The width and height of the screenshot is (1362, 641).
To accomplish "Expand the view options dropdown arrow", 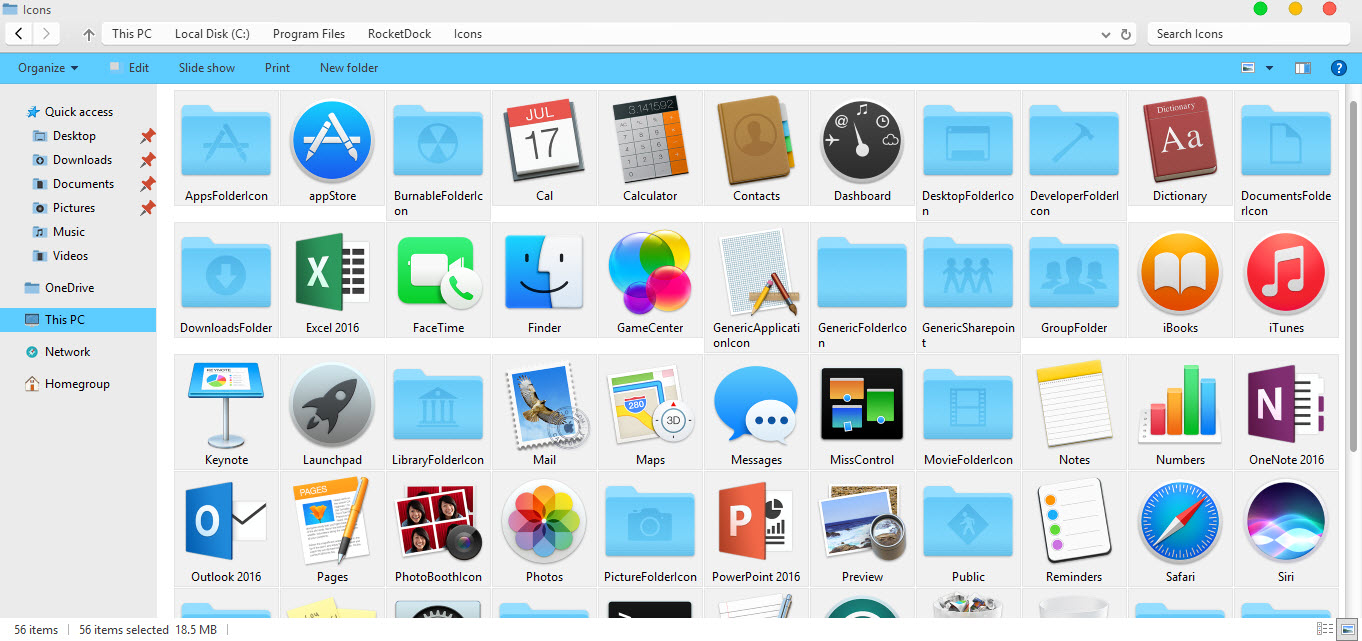I will click(x=1268, y=67).
